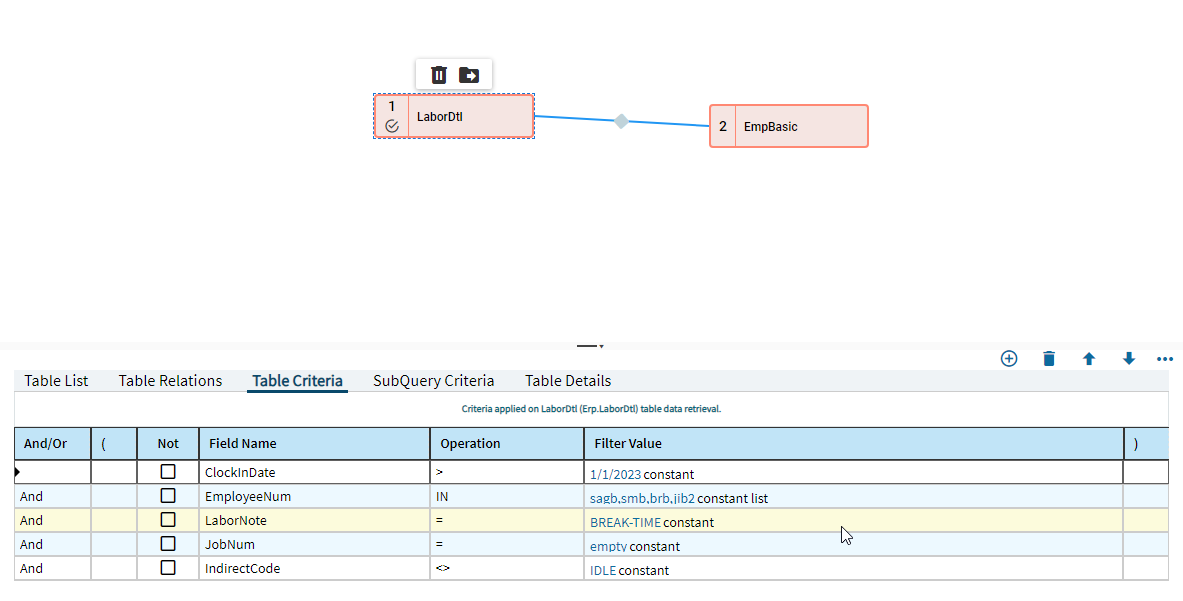
Task: Click the BREAK-TIME filter value link
Action: (x=625, y=523)
